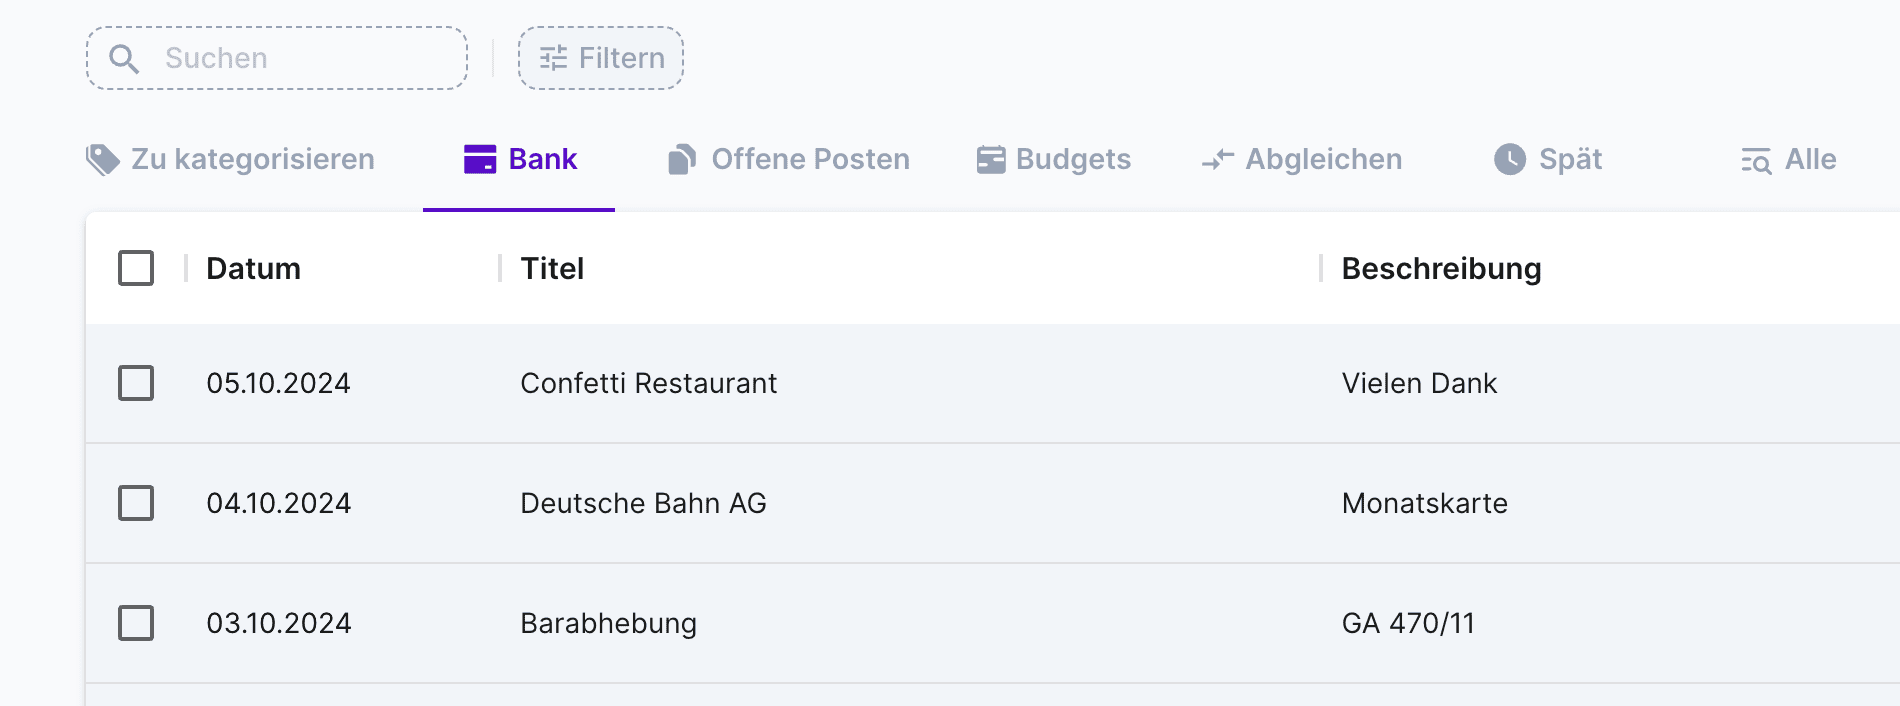The image size is (1900, 706).
Task: Click into the Suchen search field
Action: [300, 59]
